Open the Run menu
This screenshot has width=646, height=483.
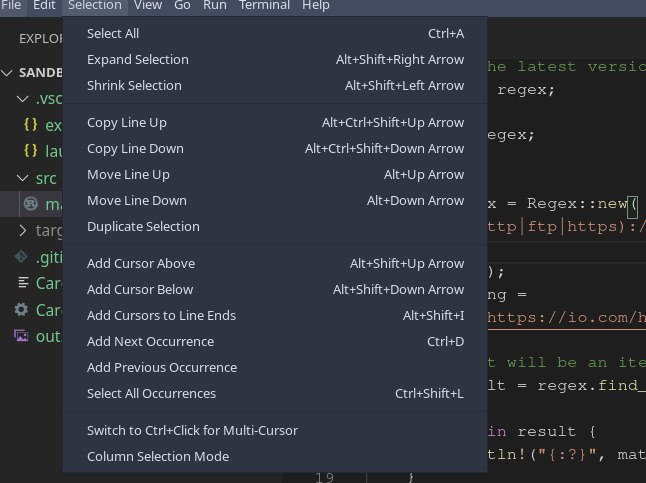point(215,5)
